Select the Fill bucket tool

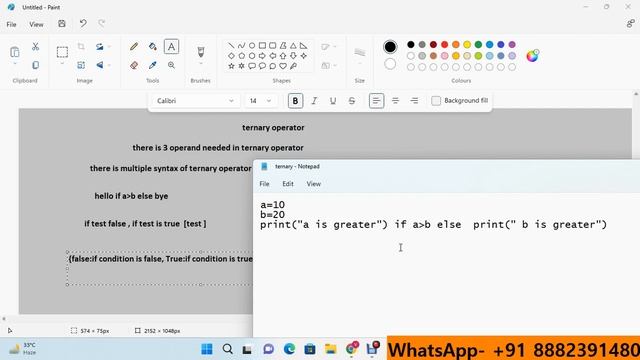[153, 47]
